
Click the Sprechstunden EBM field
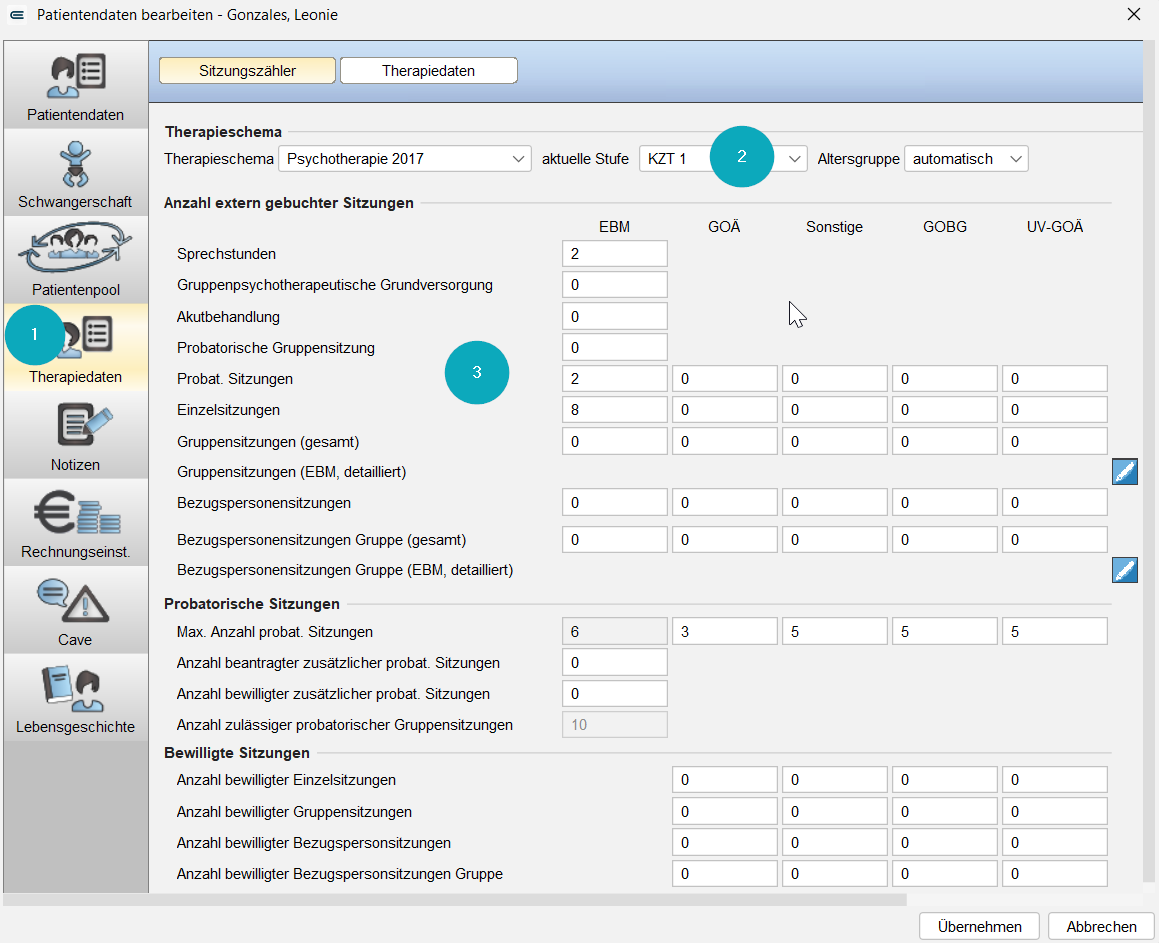pyautogui.click(x=614, y=253)
